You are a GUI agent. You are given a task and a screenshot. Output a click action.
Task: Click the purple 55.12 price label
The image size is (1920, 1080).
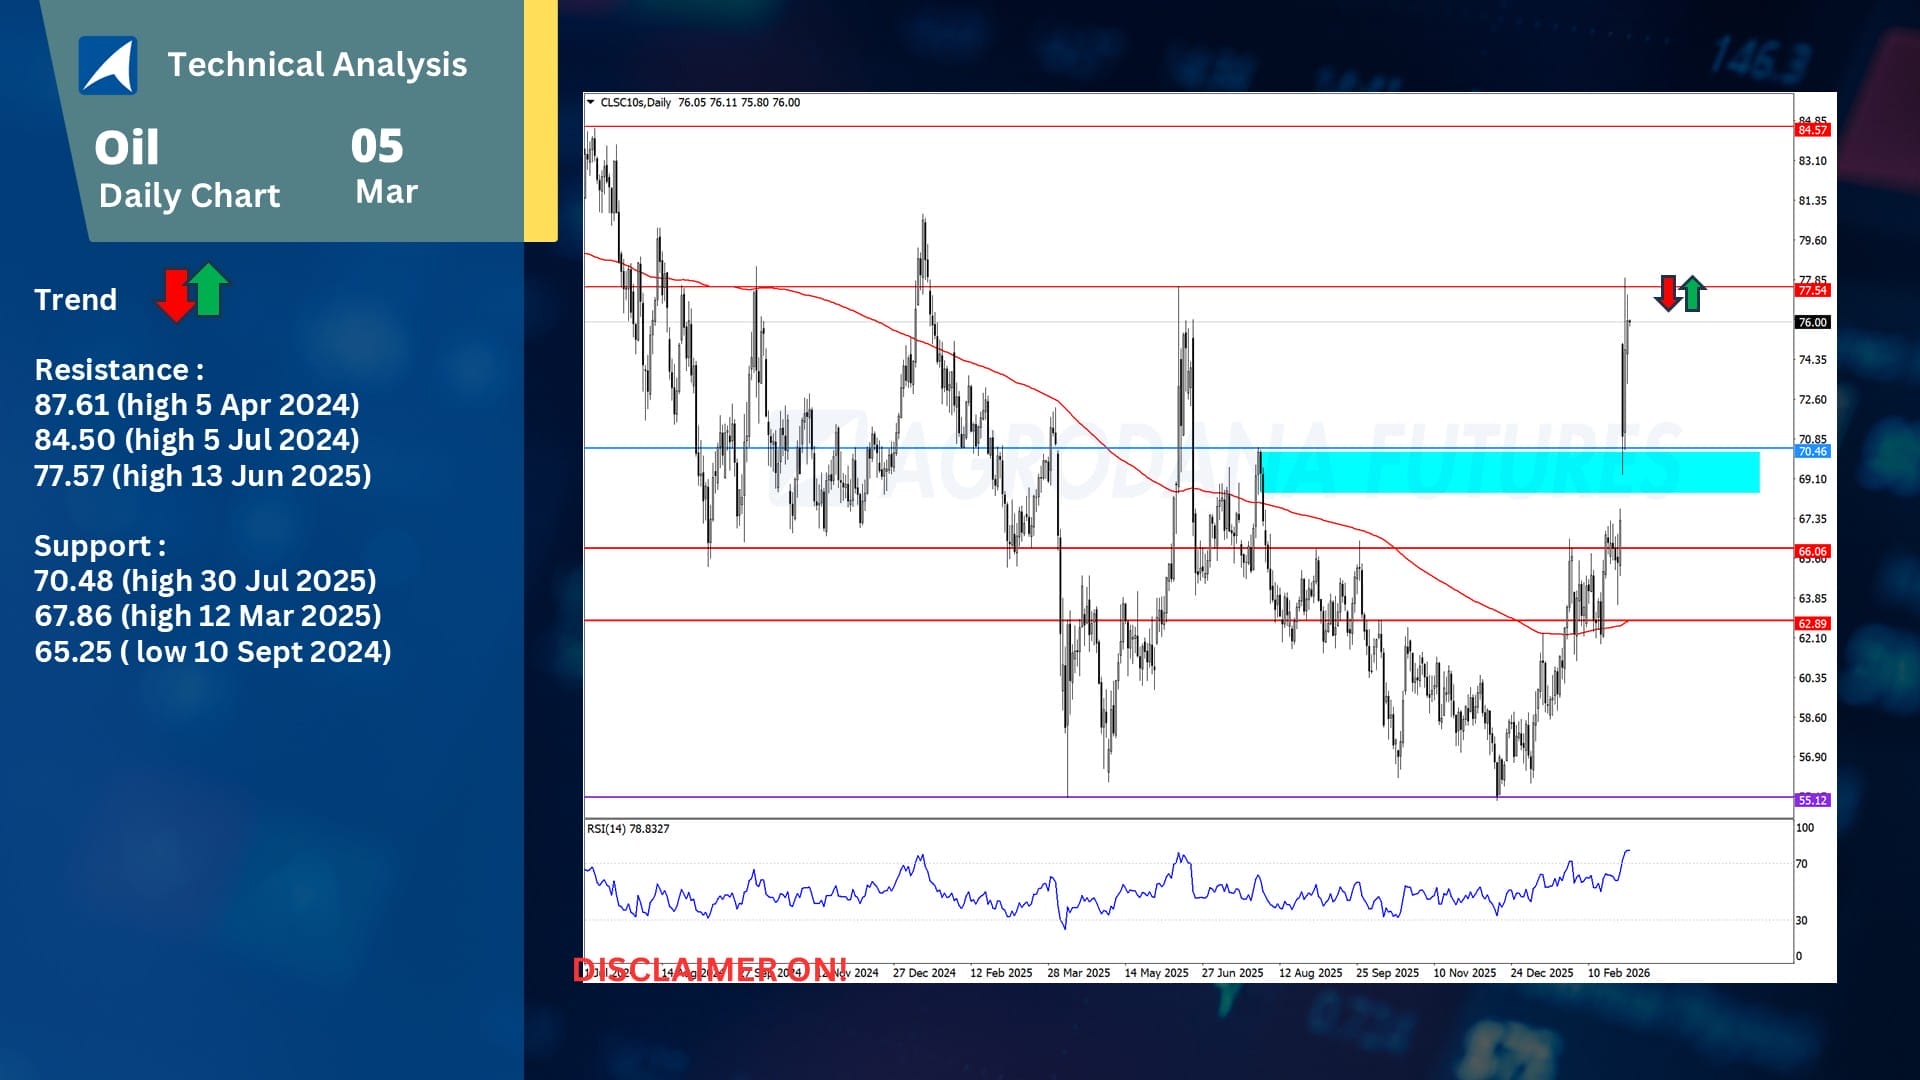coord(1812,800)
